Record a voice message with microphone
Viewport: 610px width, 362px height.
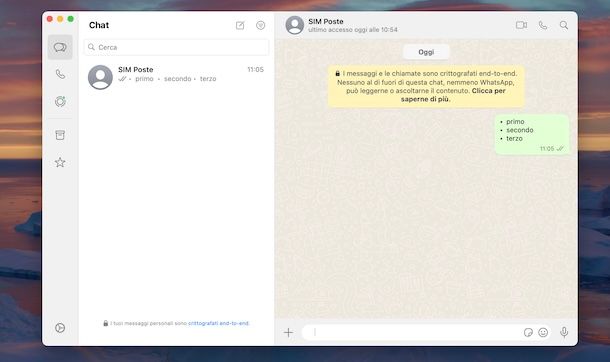564,332
